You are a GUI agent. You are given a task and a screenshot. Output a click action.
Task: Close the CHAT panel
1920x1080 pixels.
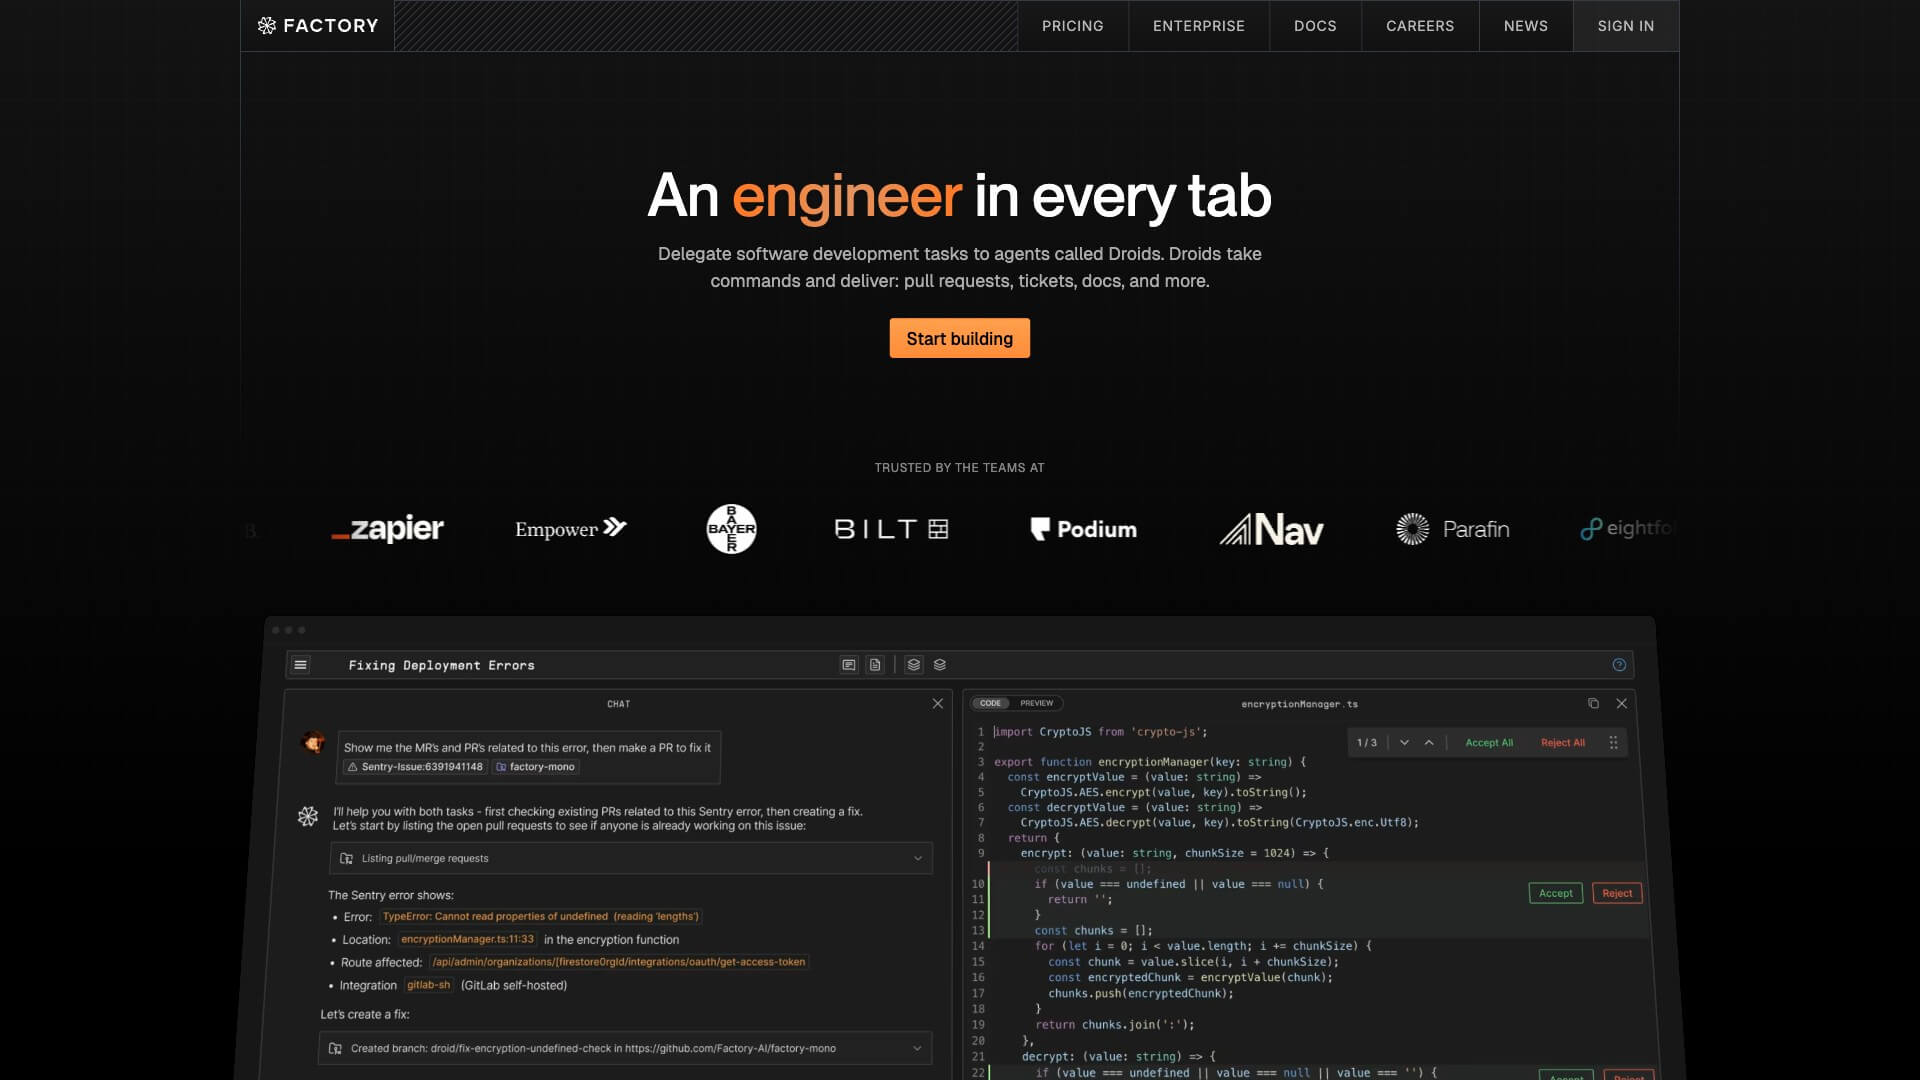click(937, 704)
